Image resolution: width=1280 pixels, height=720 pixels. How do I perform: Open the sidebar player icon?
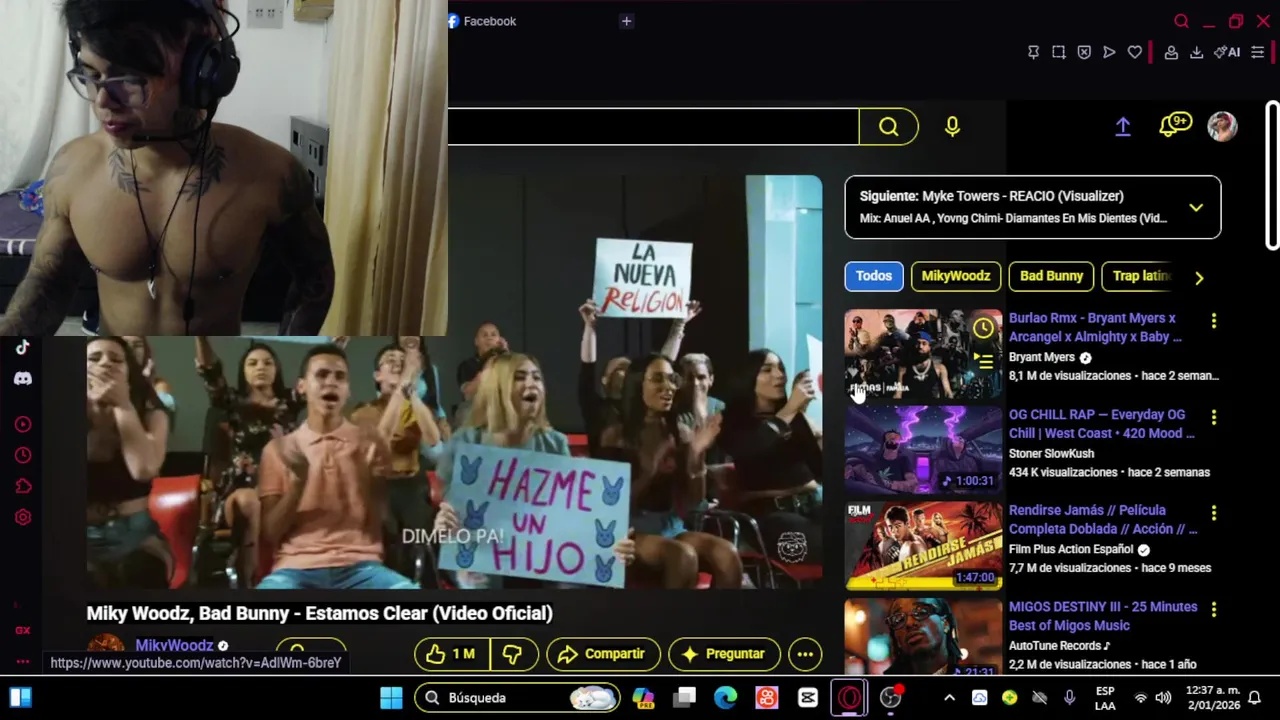23,424
